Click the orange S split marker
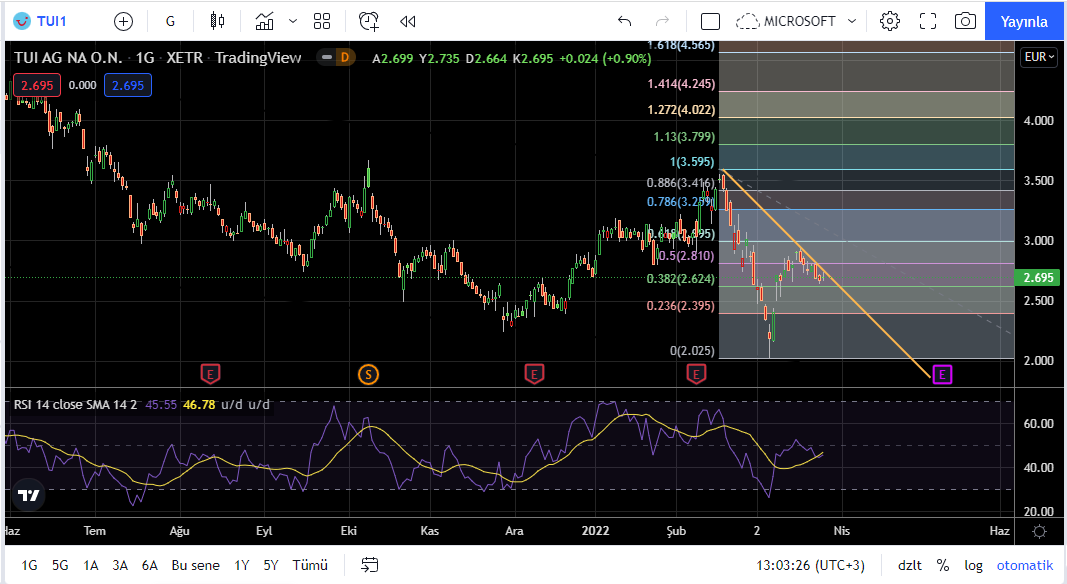This screenshot has width=1067, height=584. [368, 374]
